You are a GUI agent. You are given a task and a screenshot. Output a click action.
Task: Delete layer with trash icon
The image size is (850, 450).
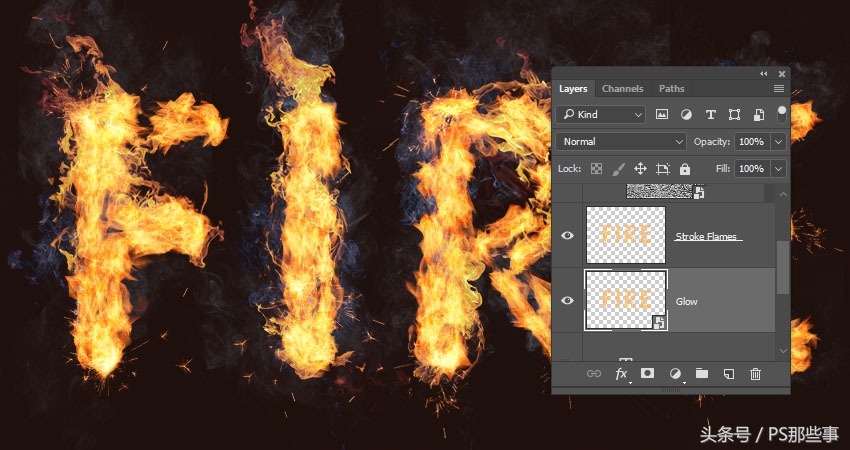coord(755,374)
